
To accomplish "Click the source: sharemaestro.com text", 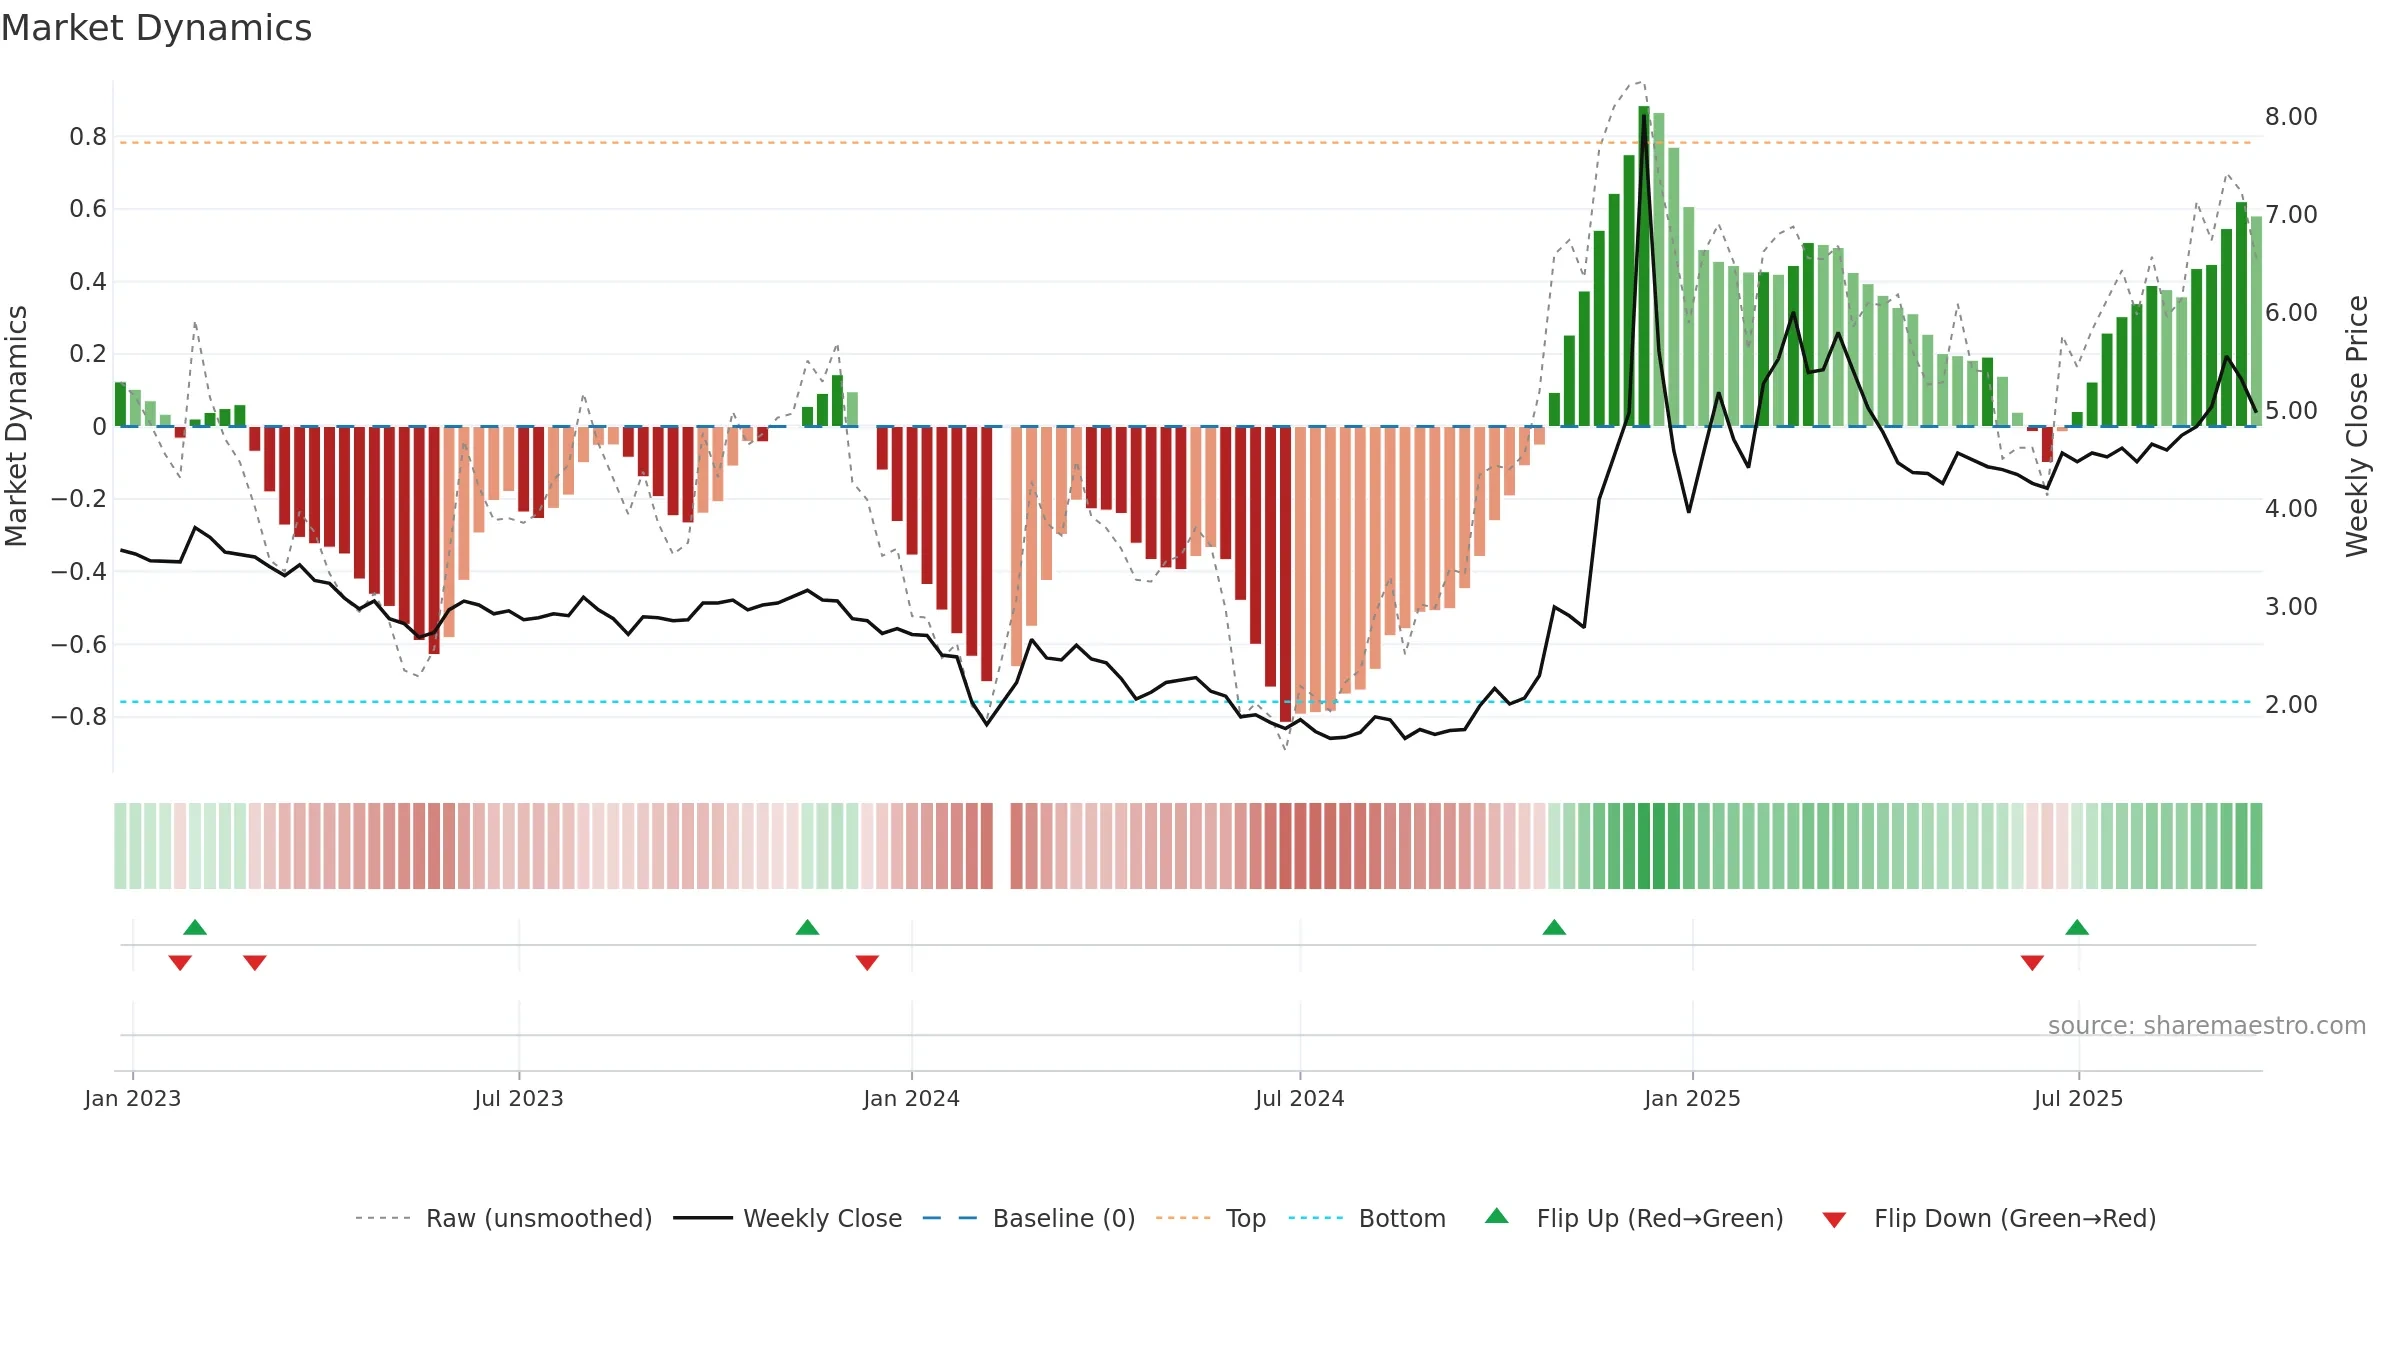I will 2207,1025.
